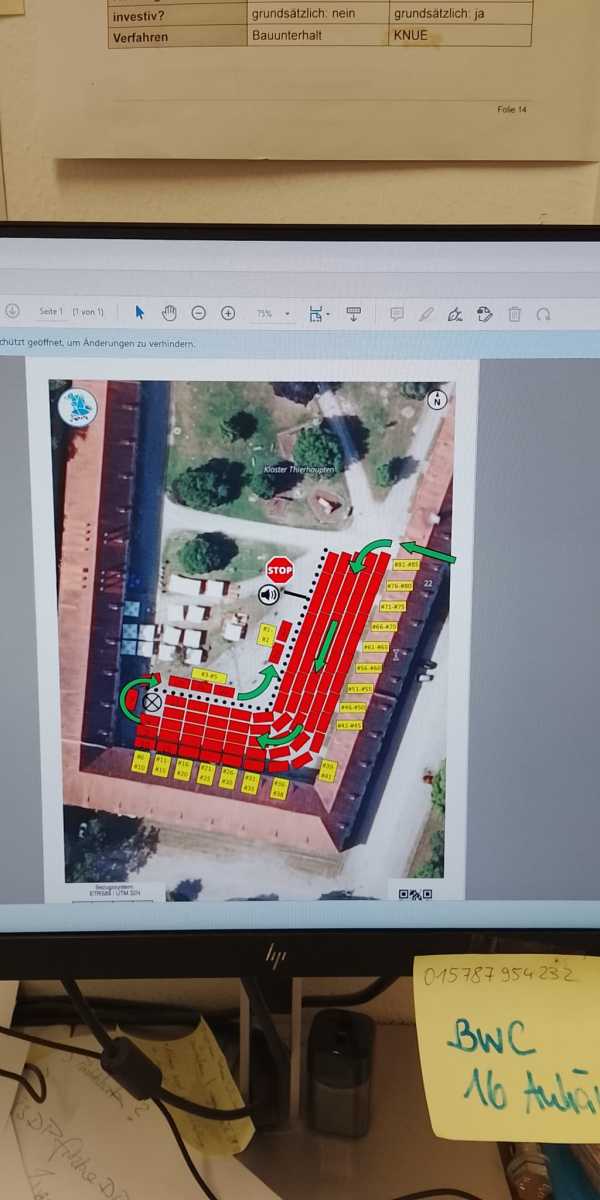Image resolution: width=600 pixels, height=1200 pixels.
Task: Click the round blue logo on the map
Action: click(78, 408)
